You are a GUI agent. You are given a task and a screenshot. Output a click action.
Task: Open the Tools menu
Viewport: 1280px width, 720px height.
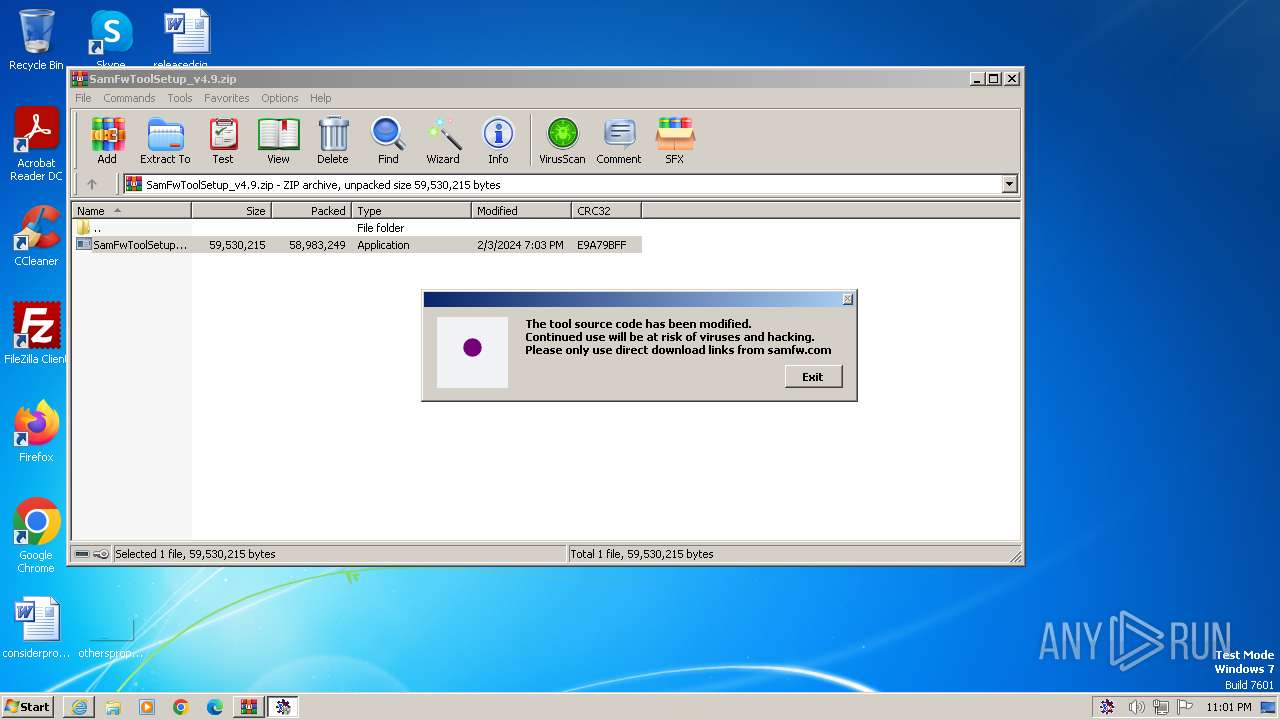180,98
